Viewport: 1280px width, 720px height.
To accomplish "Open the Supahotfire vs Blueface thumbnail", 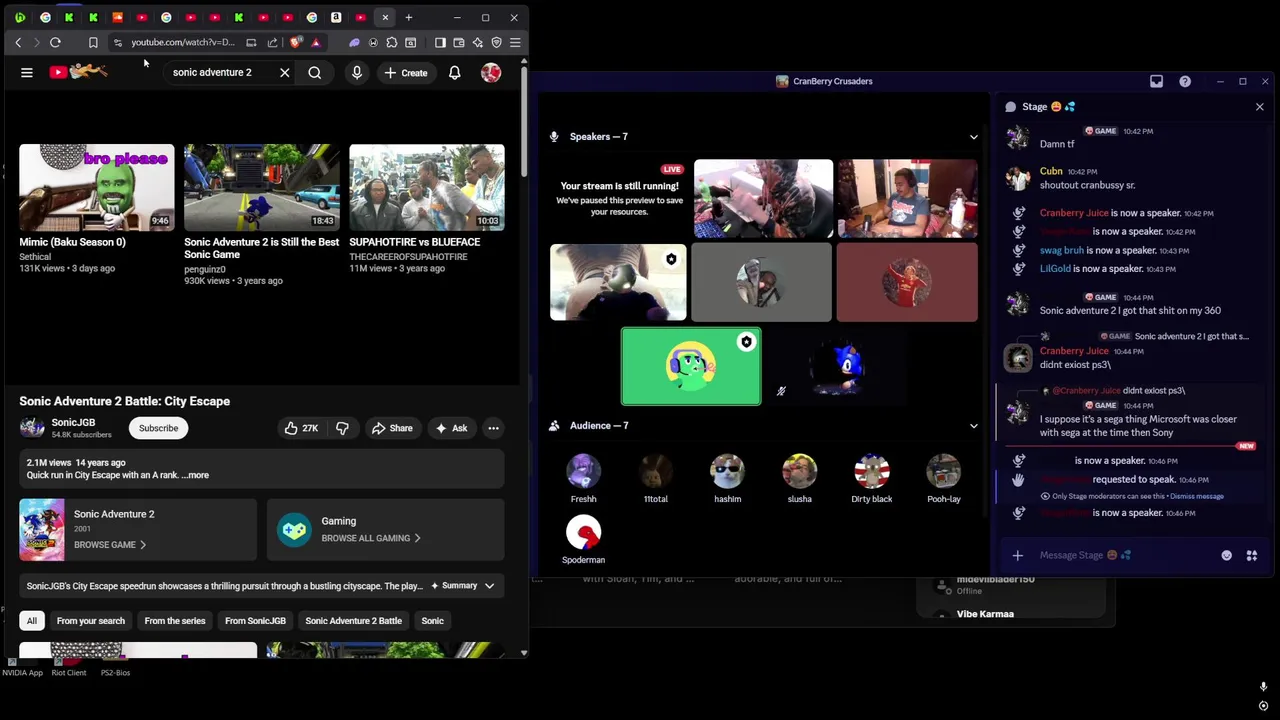I will tap(427, 188).
